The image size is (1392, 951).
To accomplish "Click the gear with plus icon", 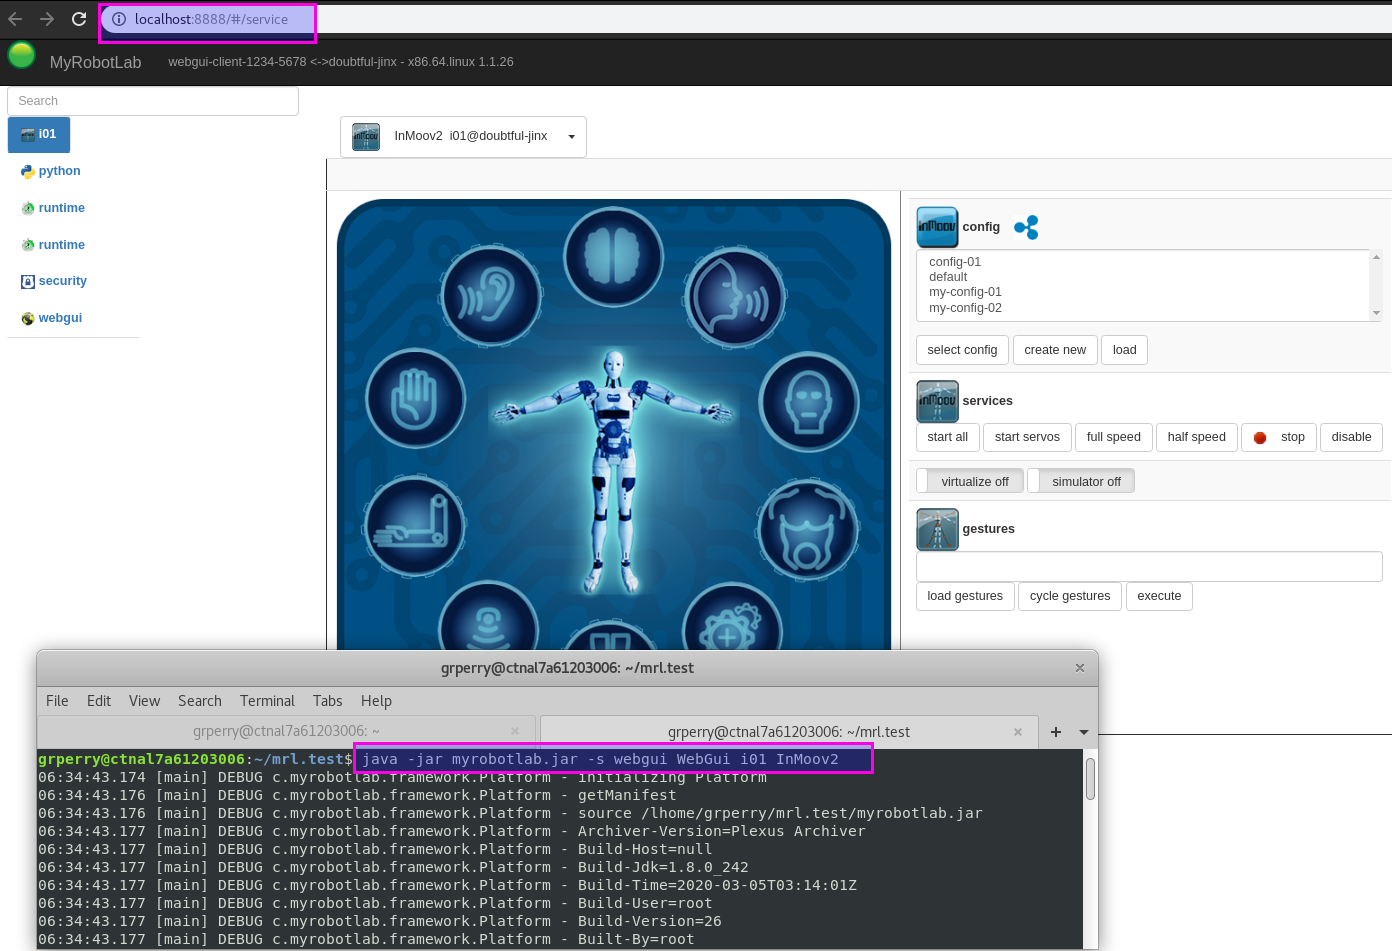I will (732, 625).
